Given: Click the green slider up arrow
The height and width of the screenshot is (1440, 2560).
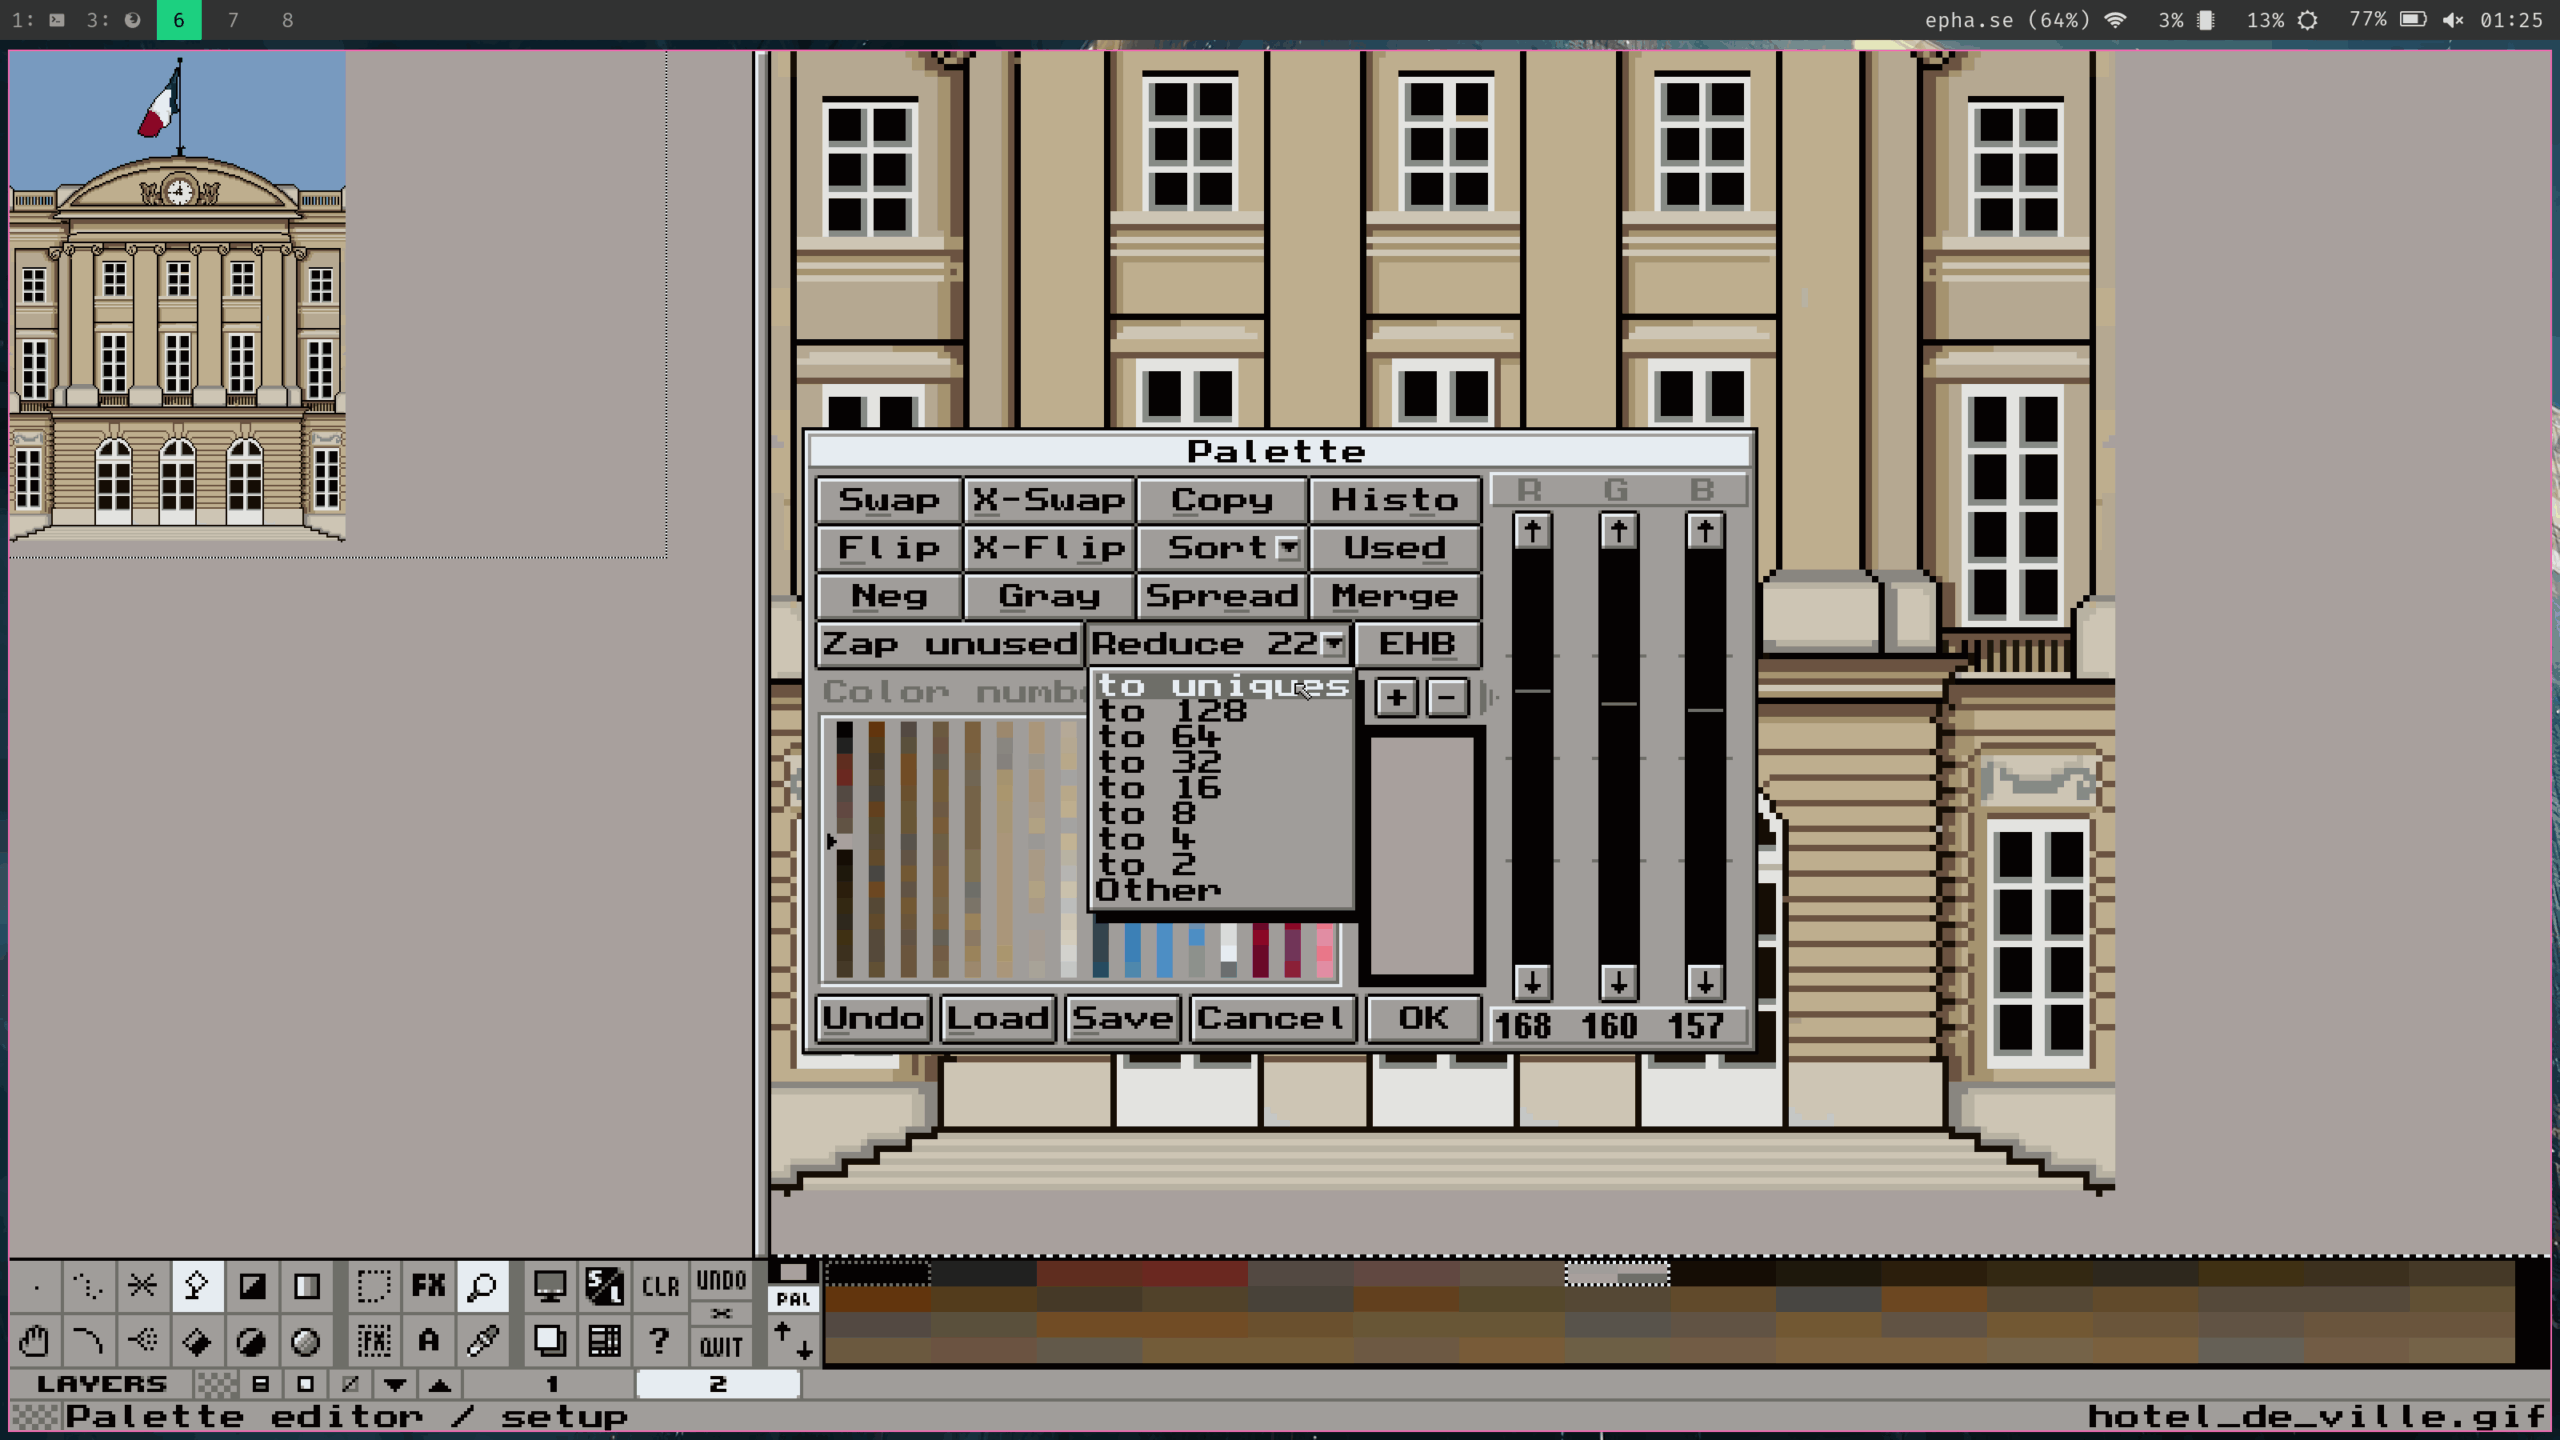Looking at the screenshot, I should [x=1619, y=531].
